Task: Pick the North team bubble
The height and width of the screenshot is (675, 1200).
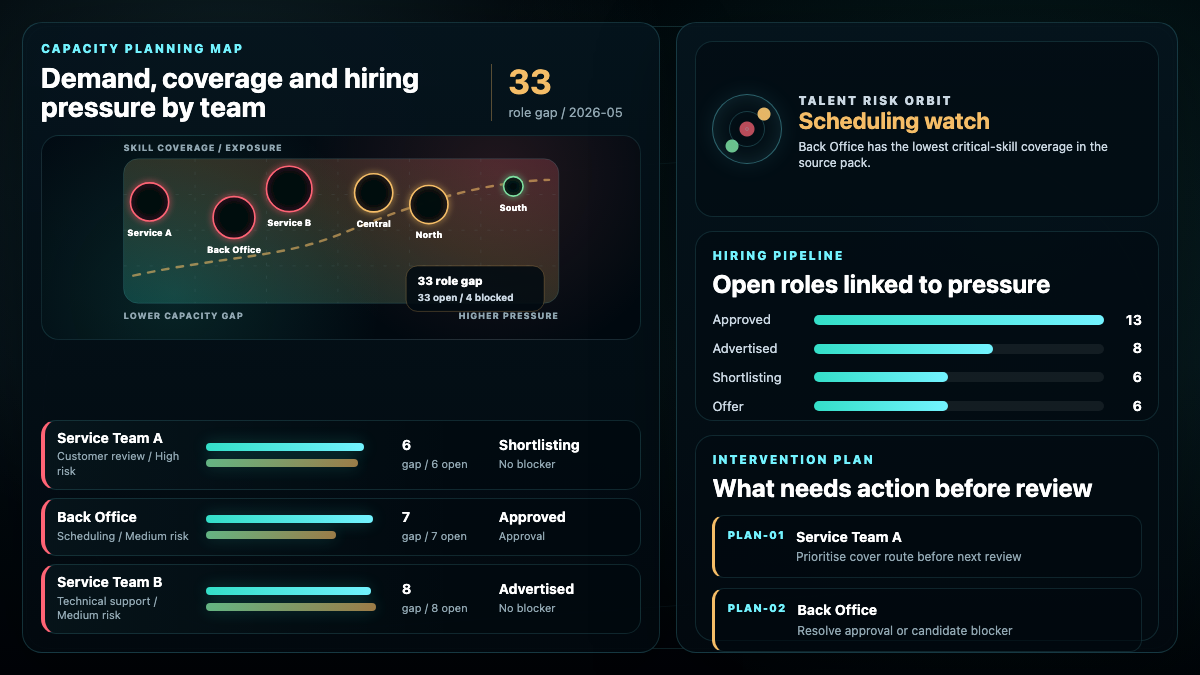Action: 429,205
